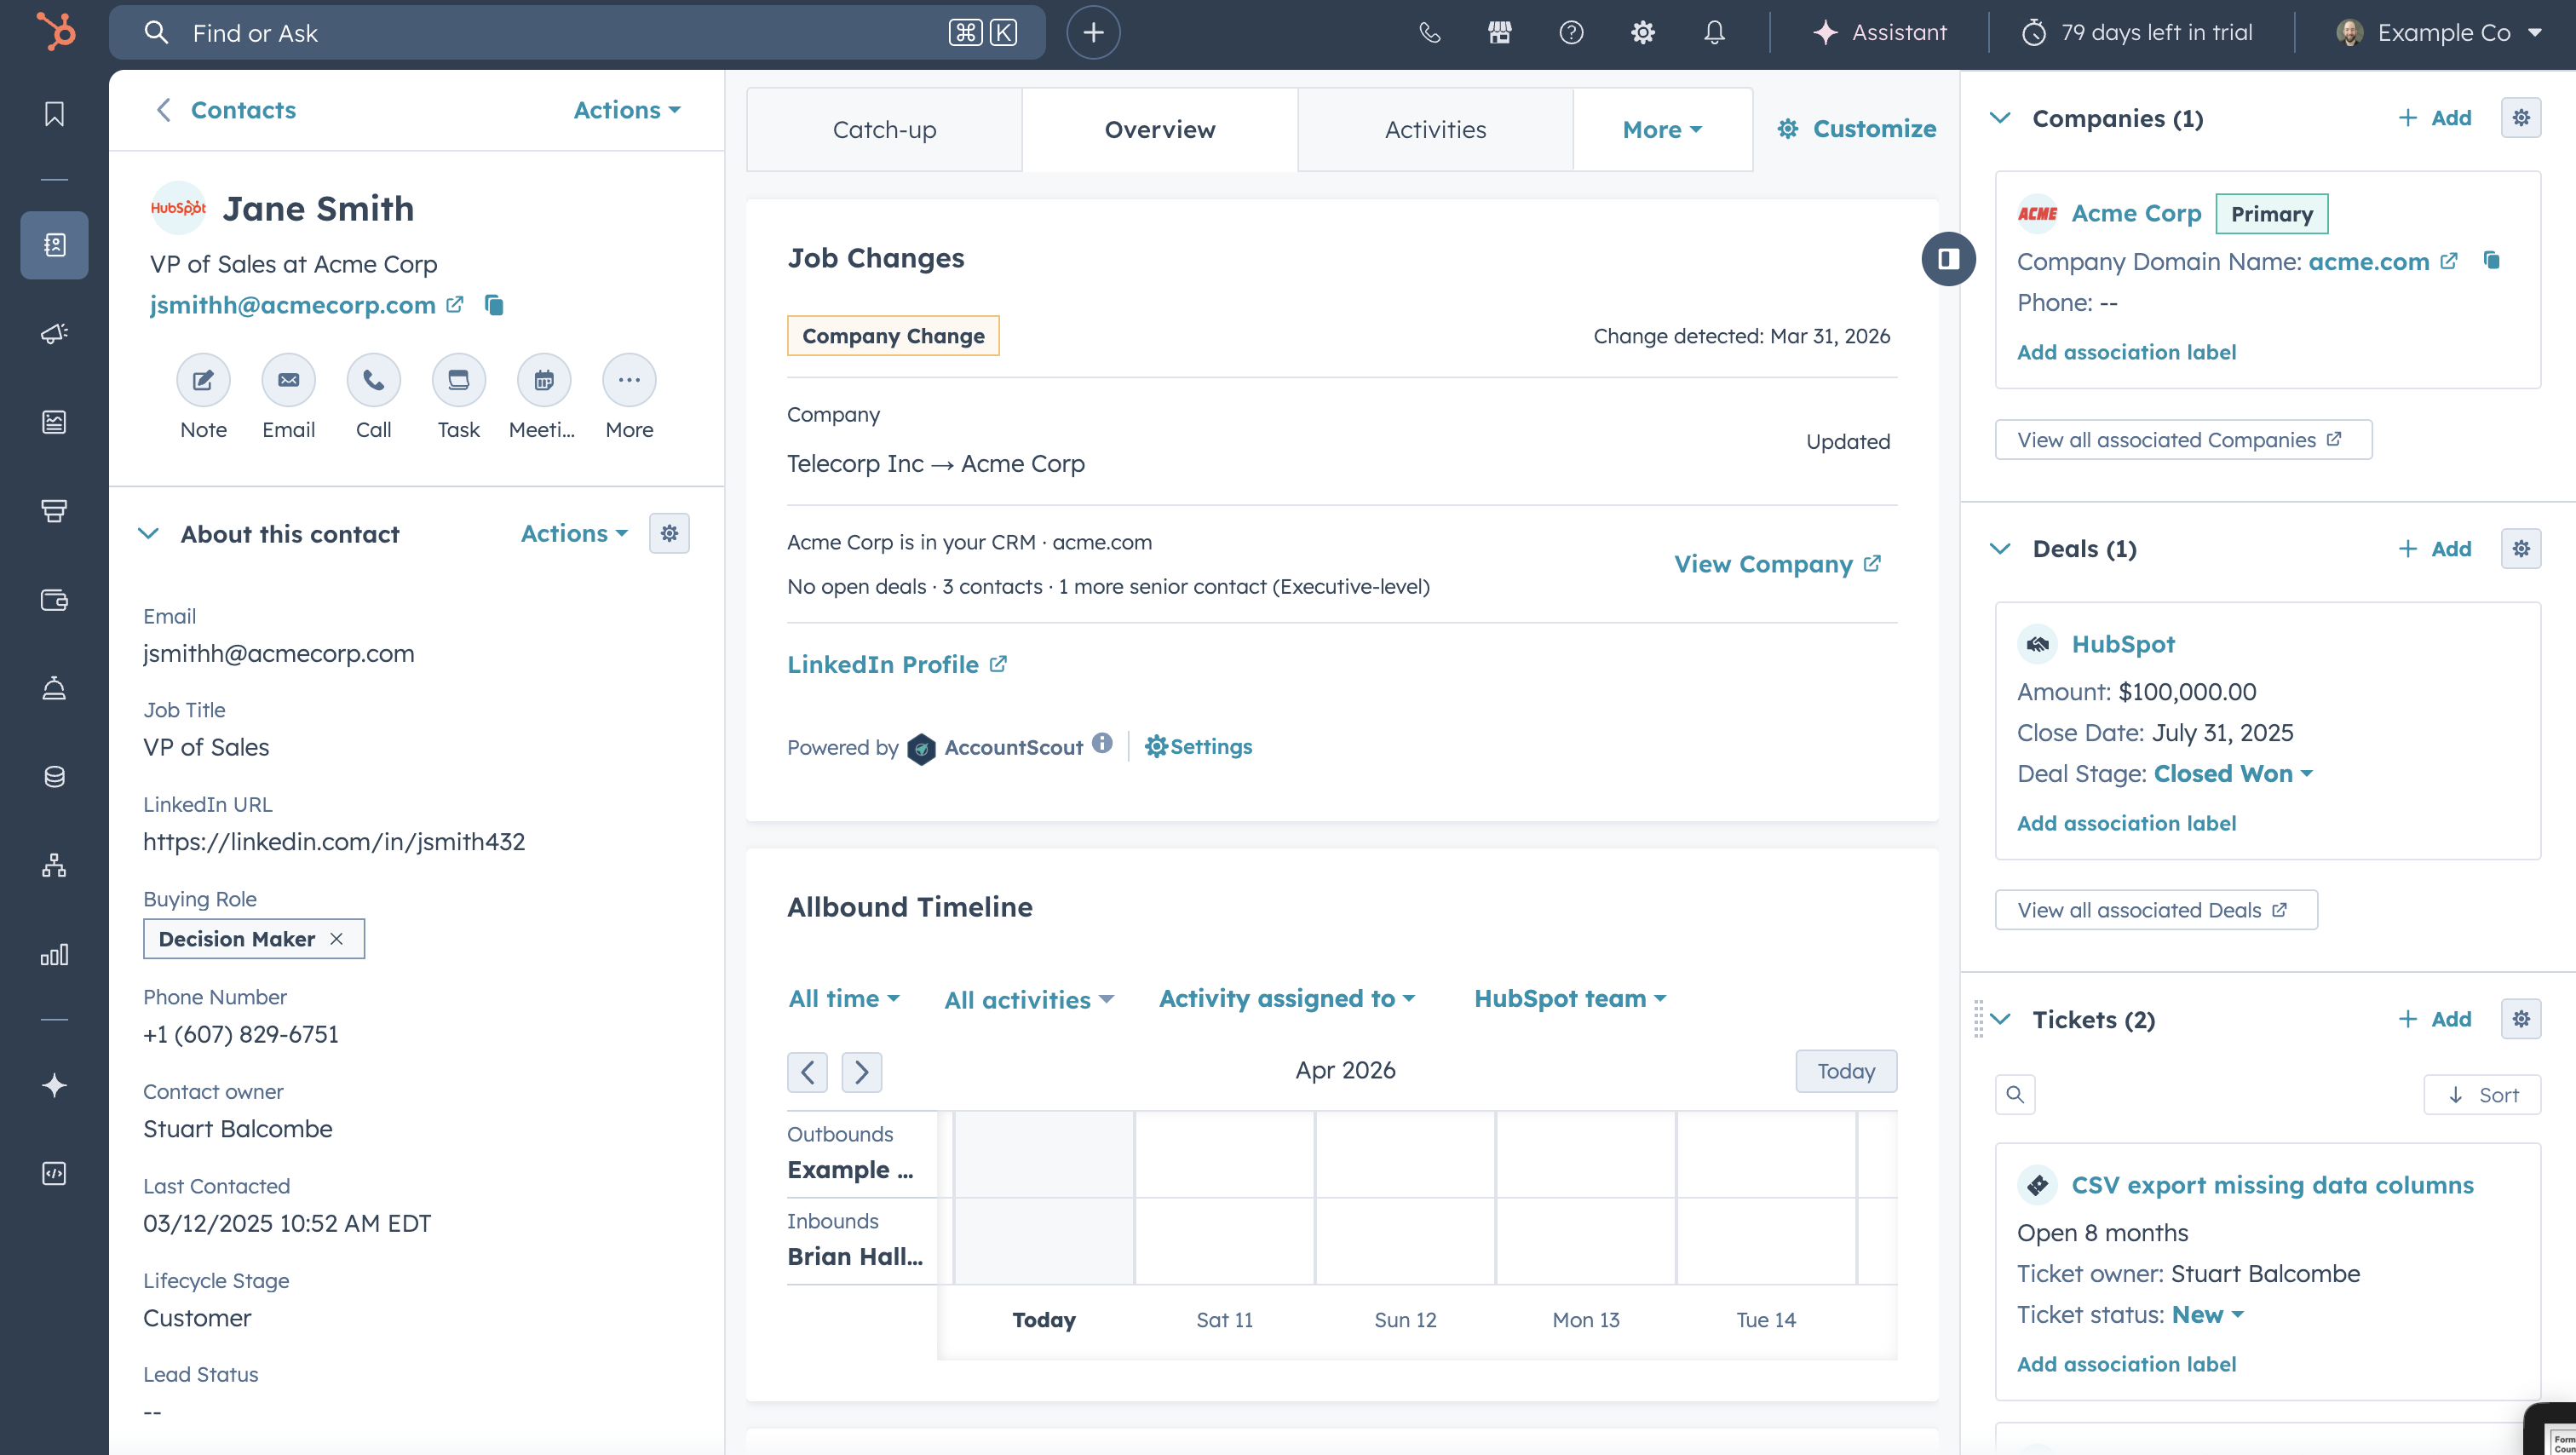The height and width of the screenshot is (1455, 2576).
Task: Click the AccountScout info icon
Action: tap(1103, 743)
